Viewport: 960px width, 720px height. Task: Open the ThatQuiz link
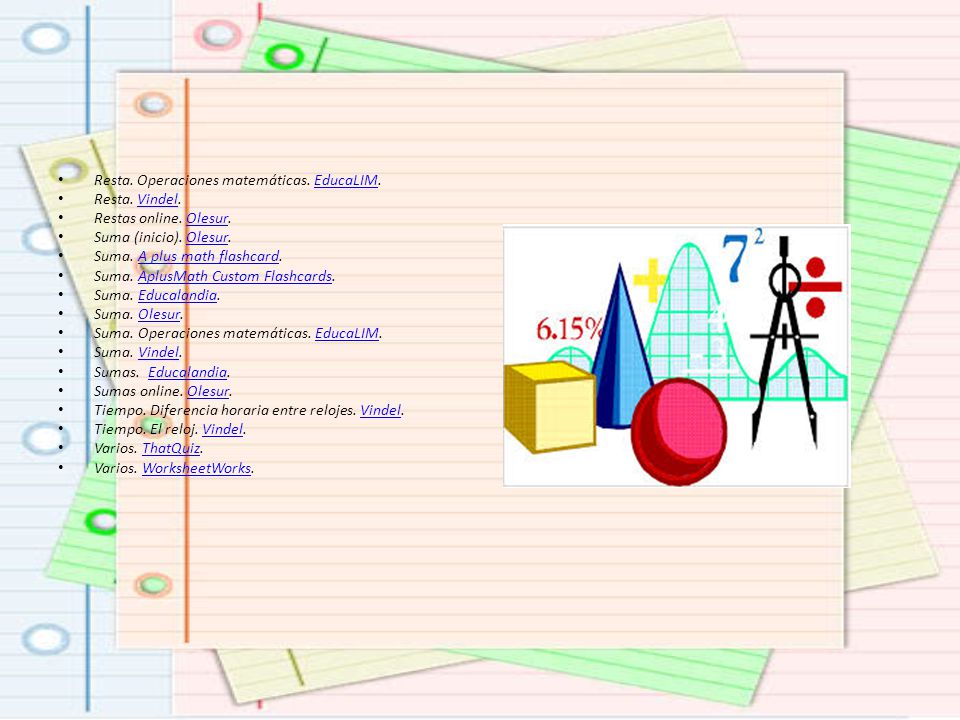pos(171,448)
